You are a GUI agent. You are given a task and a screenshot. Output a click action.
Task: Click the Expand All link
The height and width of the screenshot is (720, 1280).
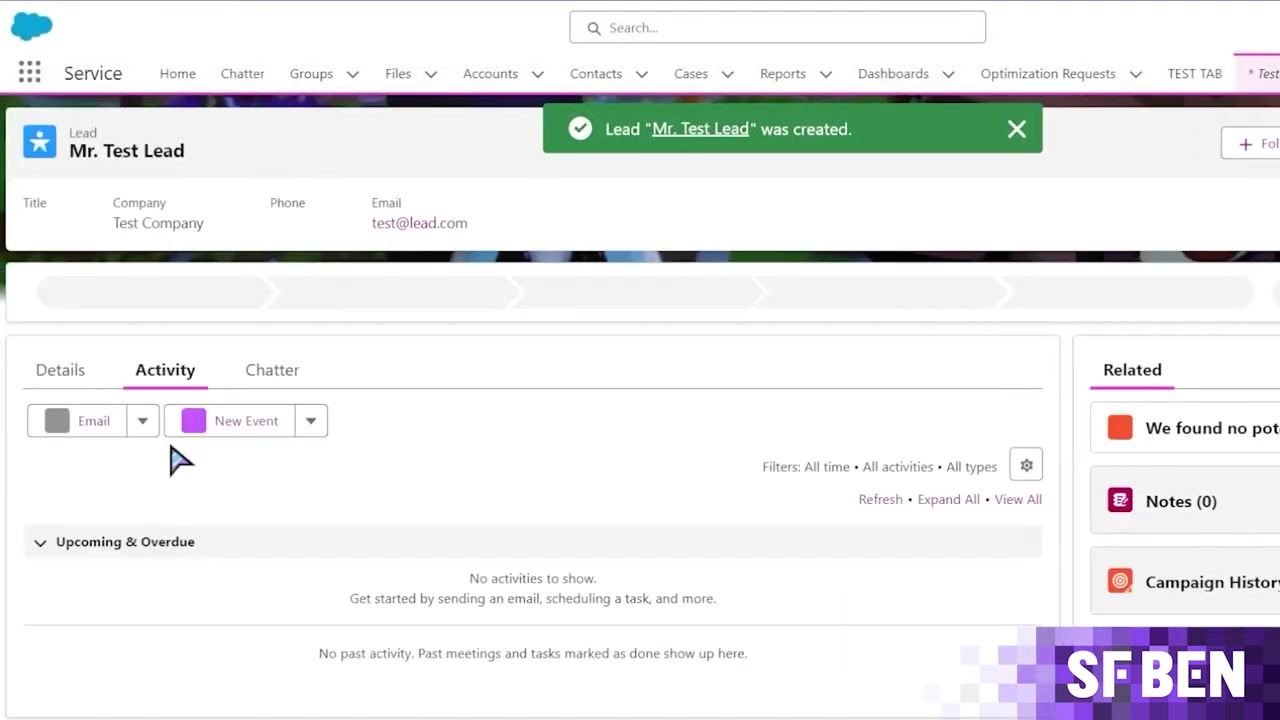pos(949,499)
